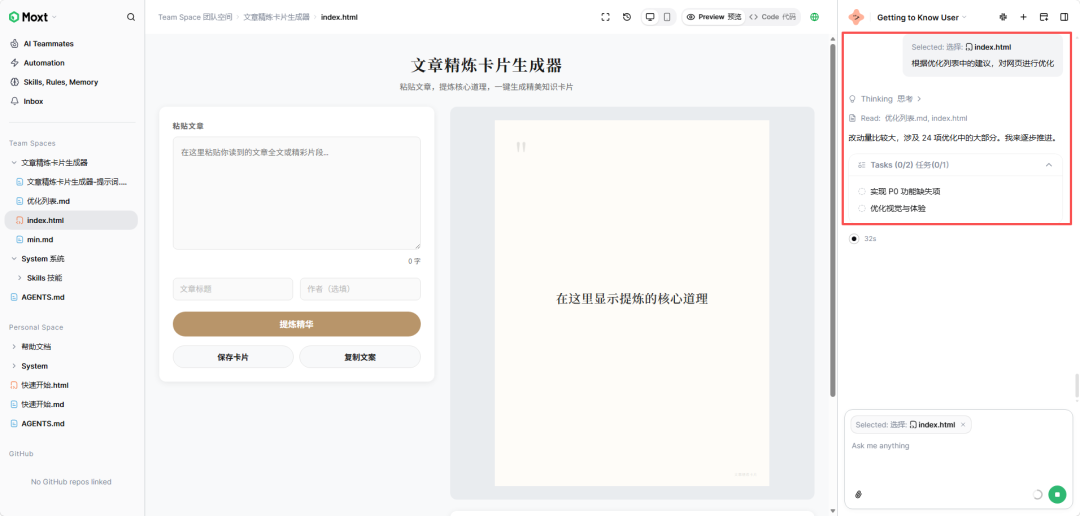Image resolution: width=1080 pixels, height=516 pixels.
Task: Click the index.html file icon in sidebar
Action: tap(19, 220)
